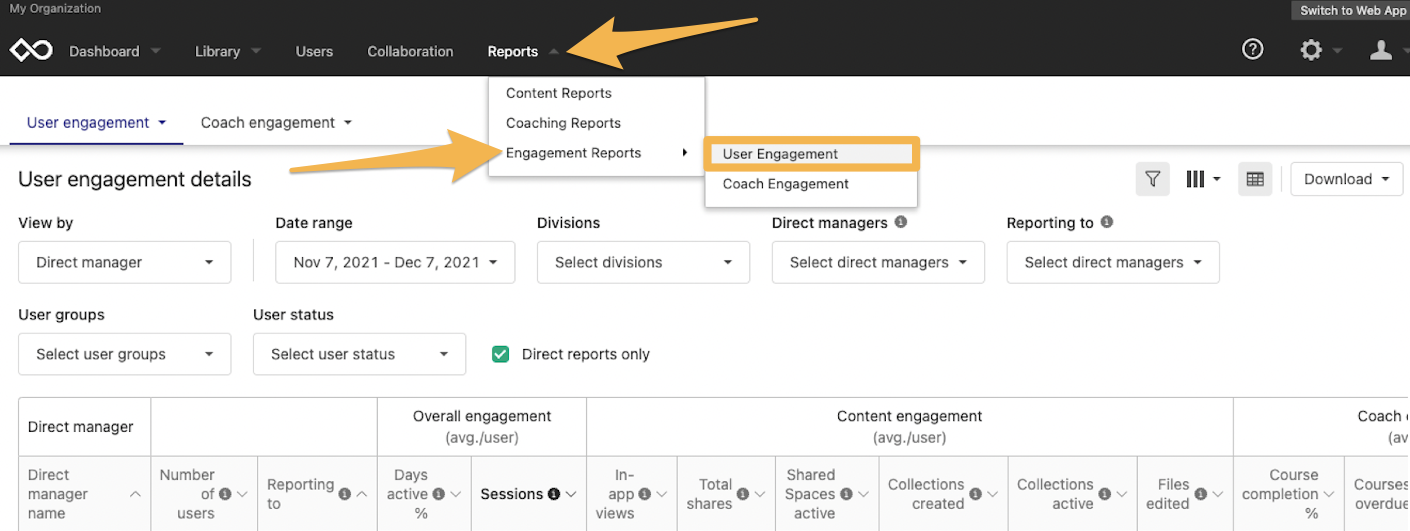The image size is (1410, 531).
Task: Open the help question mark icon
Action: 1252,49
